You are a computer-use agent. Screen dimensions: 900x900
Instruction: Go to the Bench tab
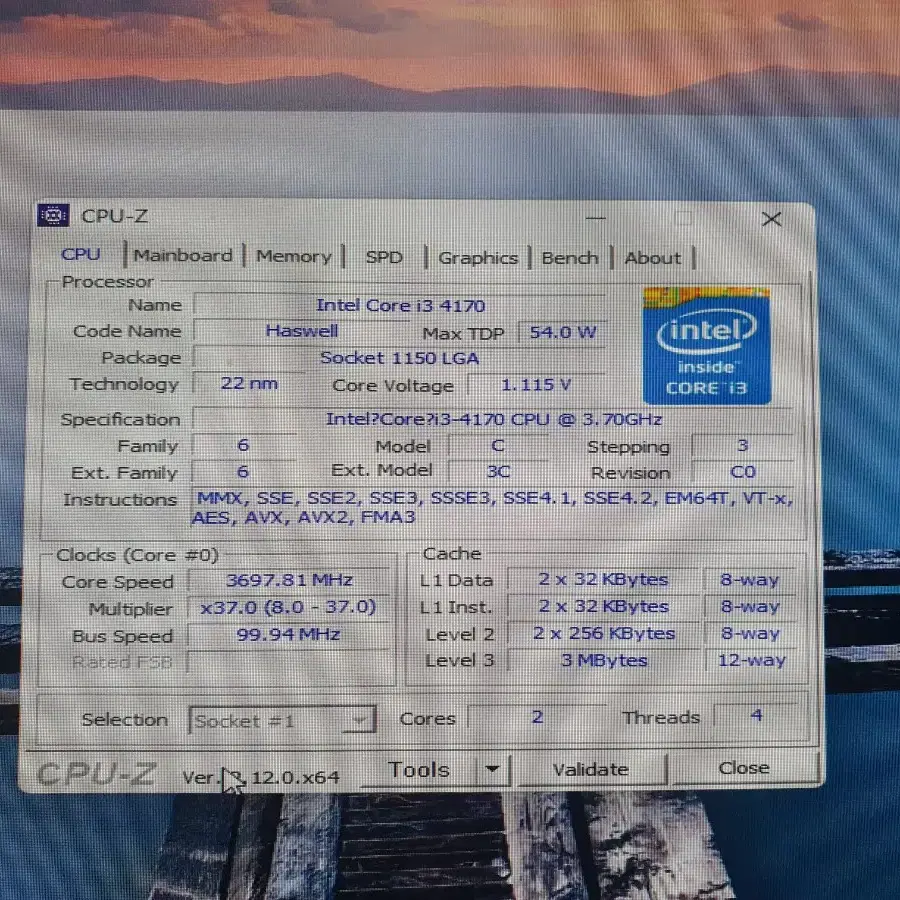click(569, 258)
